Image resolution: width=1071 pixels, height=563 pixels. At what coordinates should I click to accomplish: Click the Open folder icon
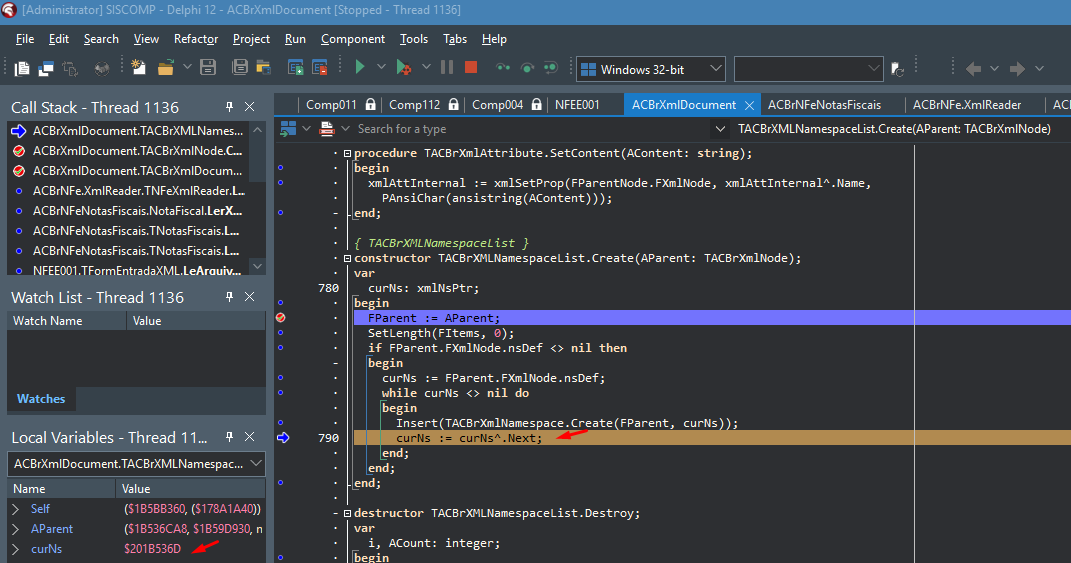click(165, 67)
